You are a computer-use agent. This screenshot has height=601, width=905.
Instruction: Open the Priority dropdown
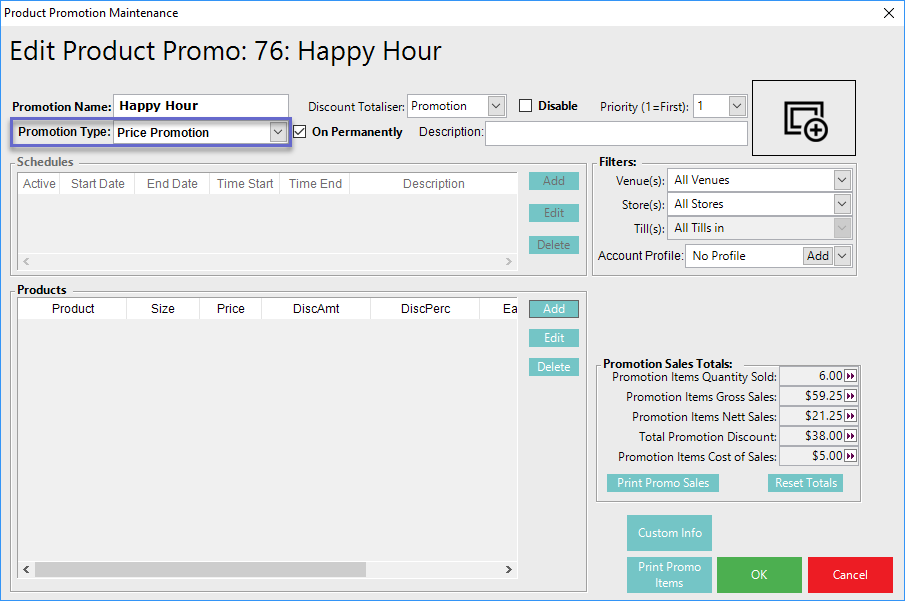pyautogui.click(x=737, y=106)
